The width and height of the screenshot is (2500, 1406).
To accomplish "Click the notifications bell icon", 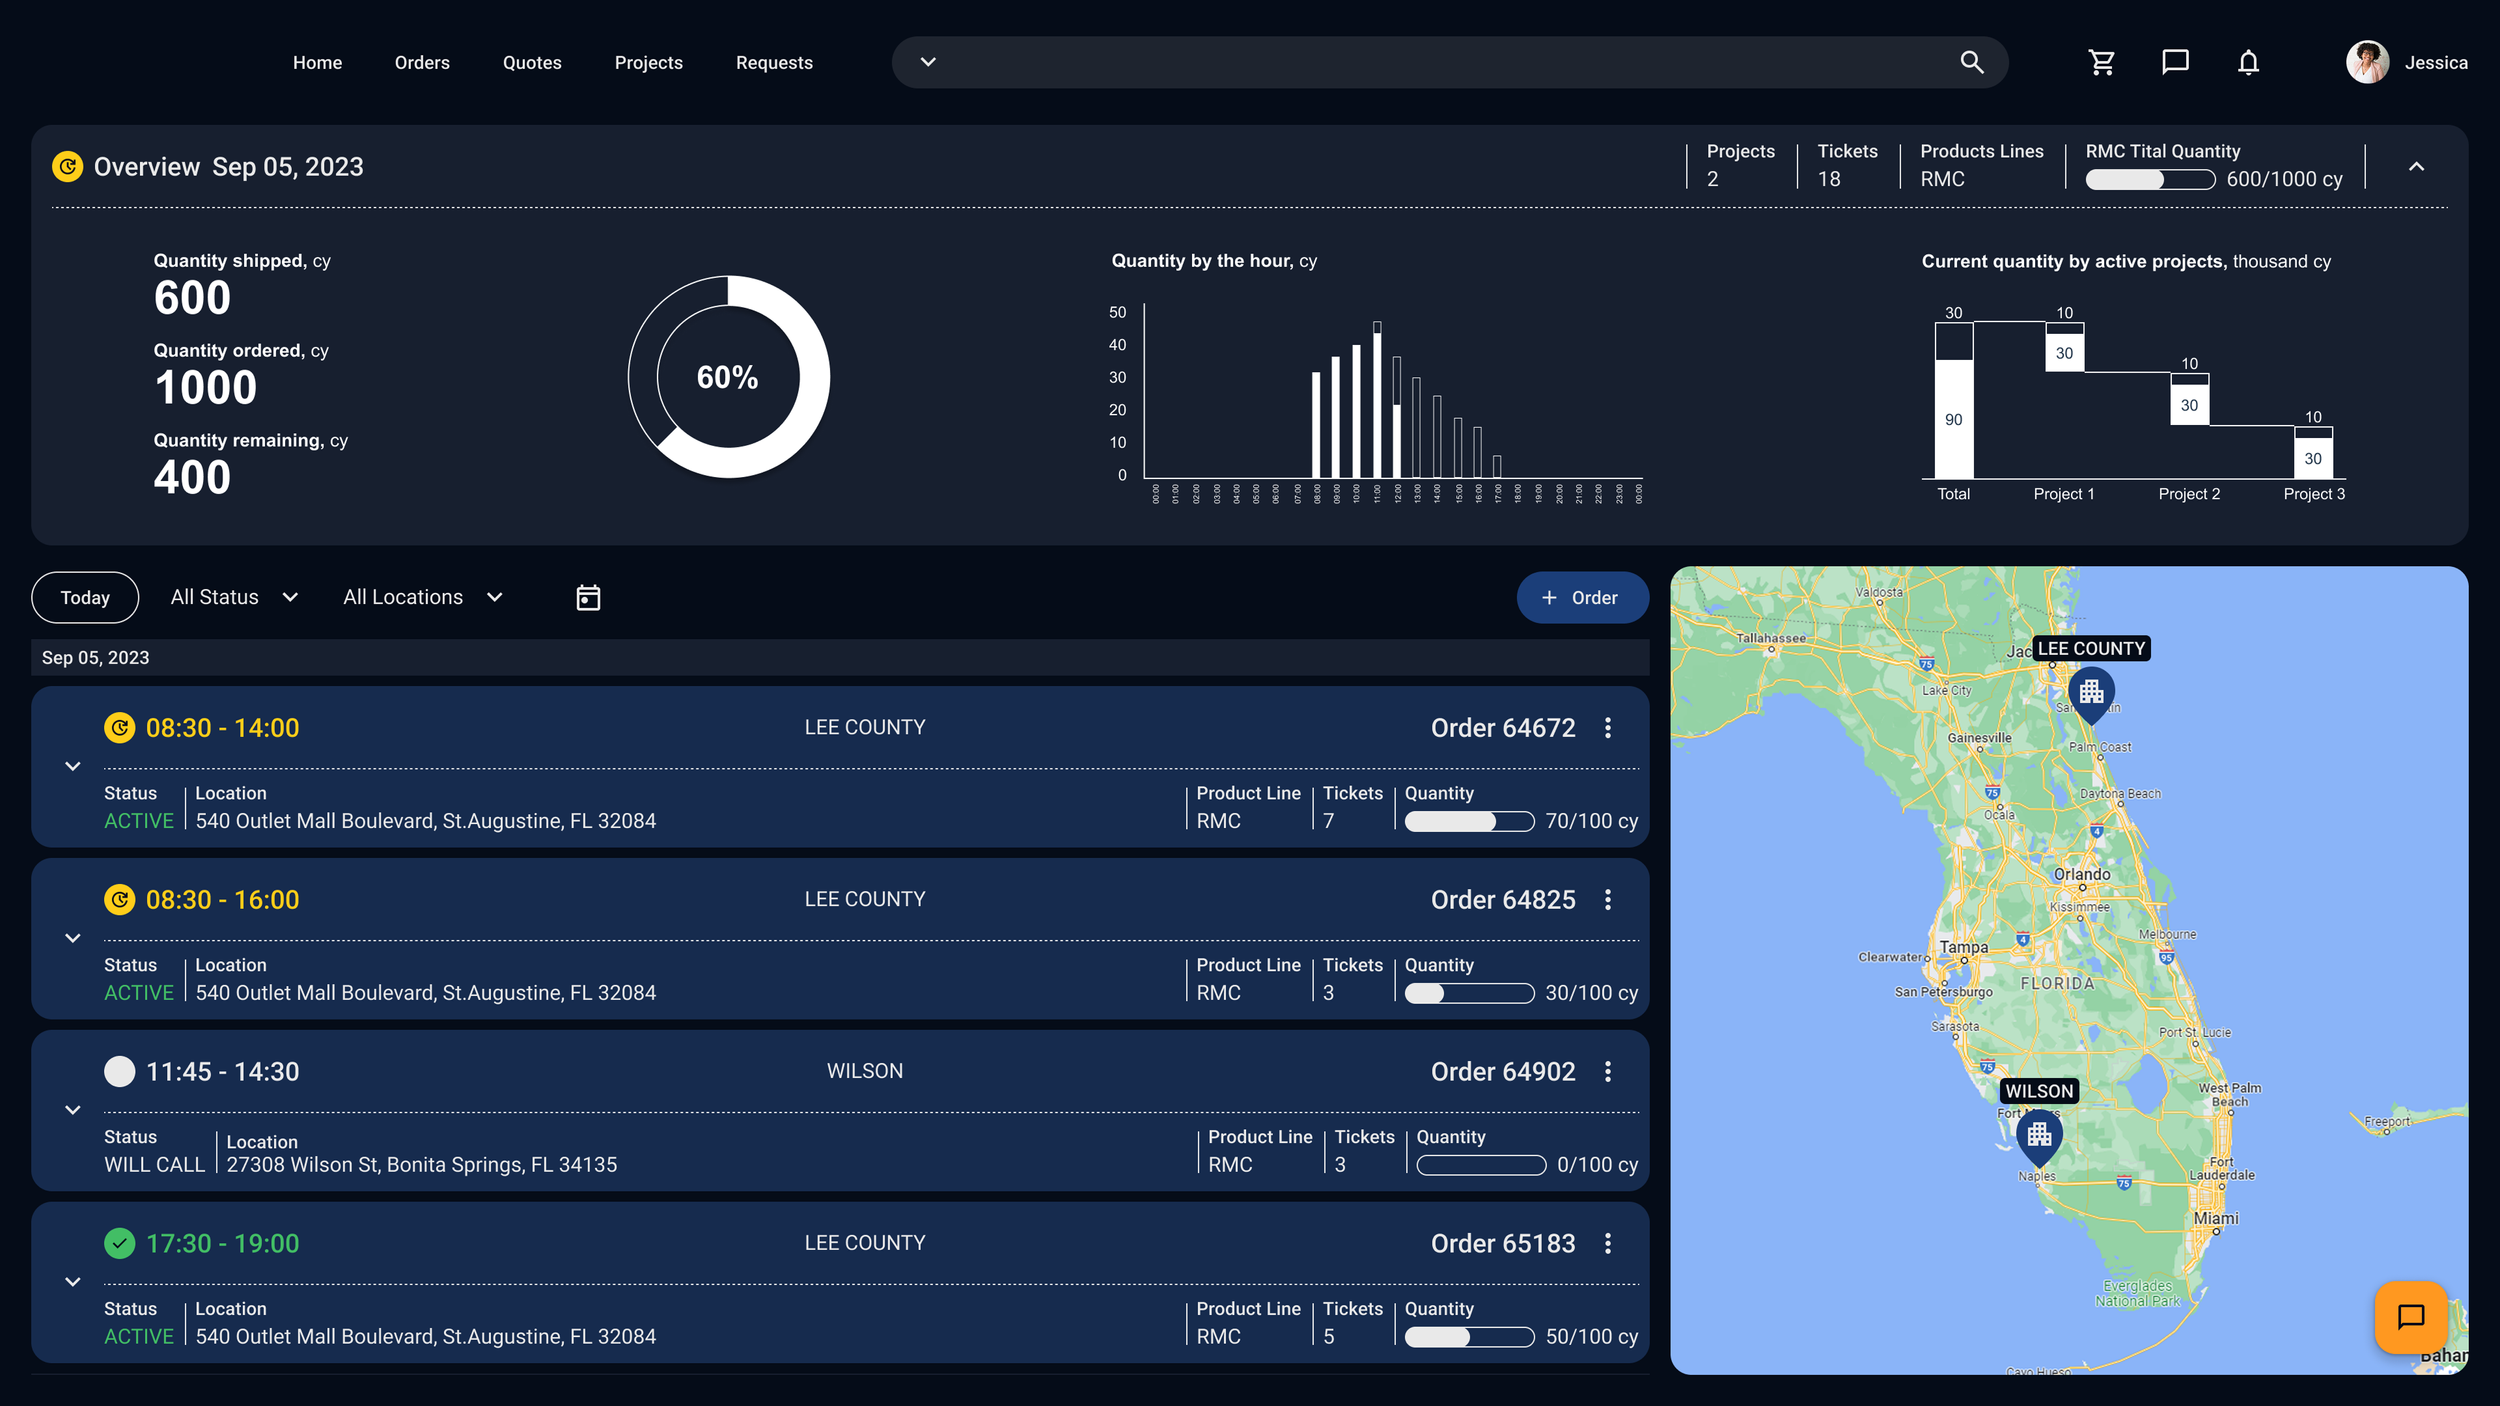I will (x=2248, y=63).
